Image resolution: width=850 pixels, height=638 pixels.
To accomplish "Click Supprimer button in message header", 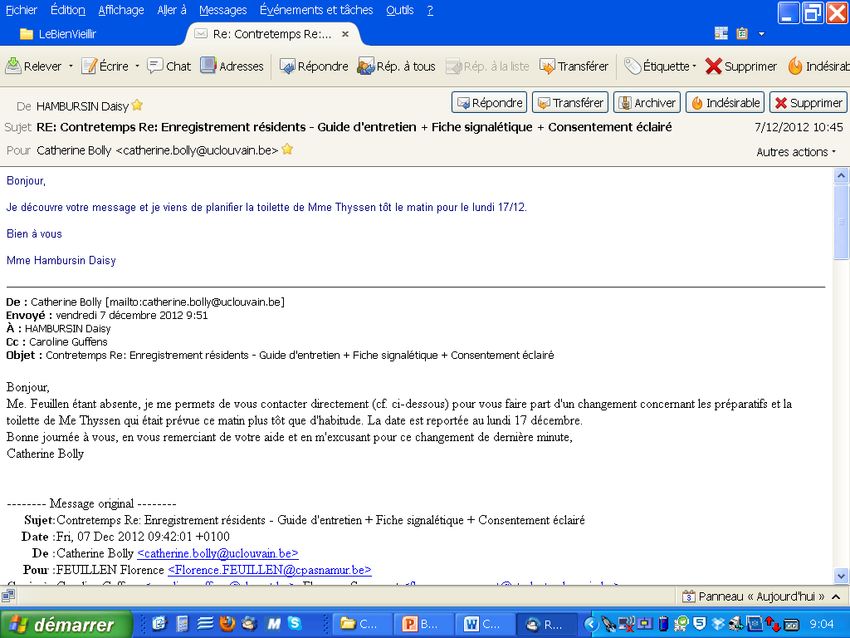I will click(x=808, y=102).
